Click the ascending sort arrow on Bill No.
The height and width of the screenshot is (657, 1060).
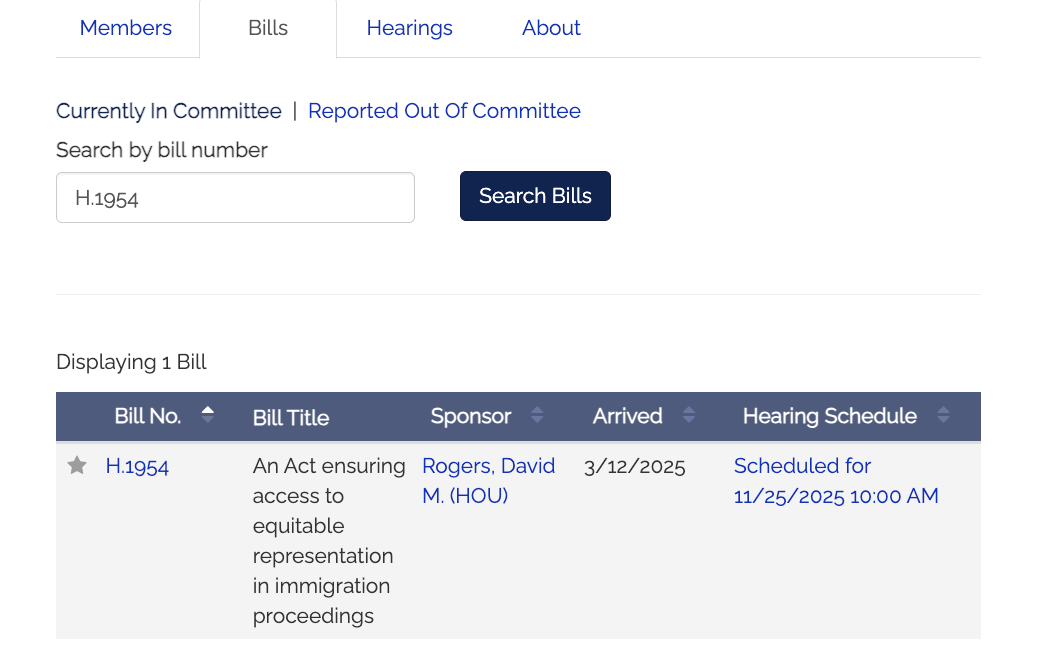click(208, 410)
